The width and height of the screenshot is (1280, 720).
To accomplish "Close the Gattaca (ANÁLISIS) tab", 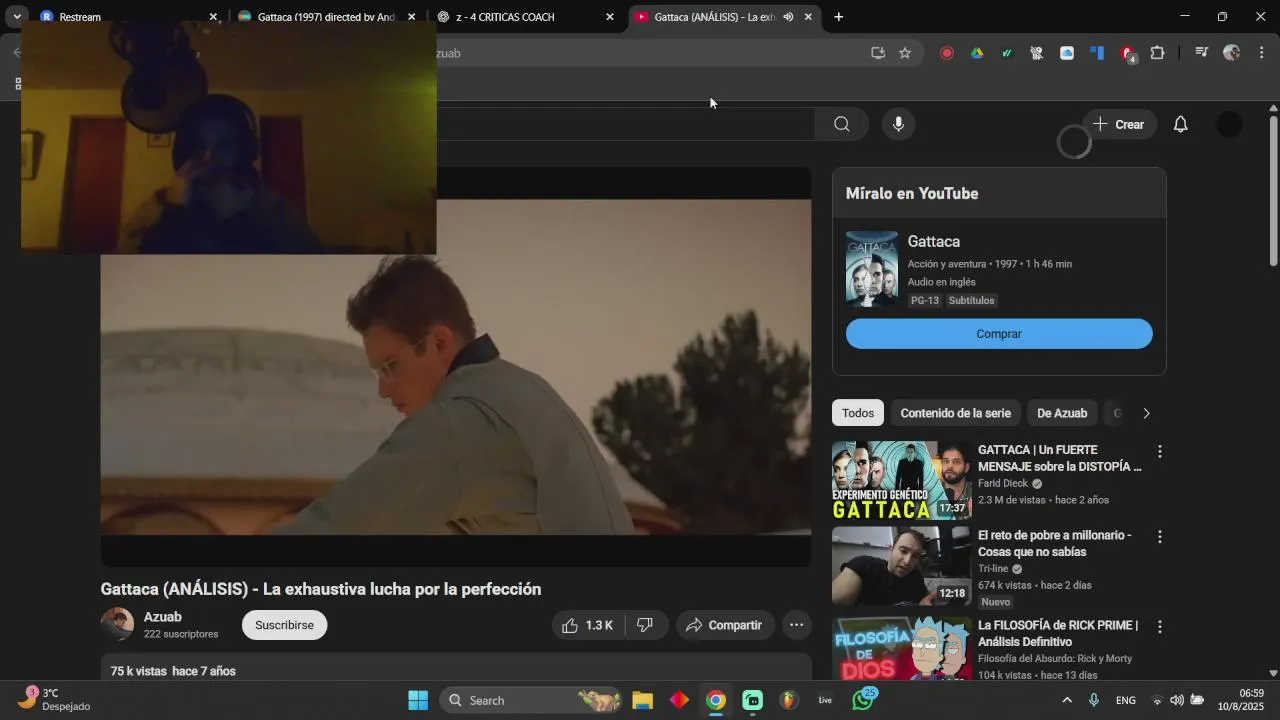I will click(808, 17).
